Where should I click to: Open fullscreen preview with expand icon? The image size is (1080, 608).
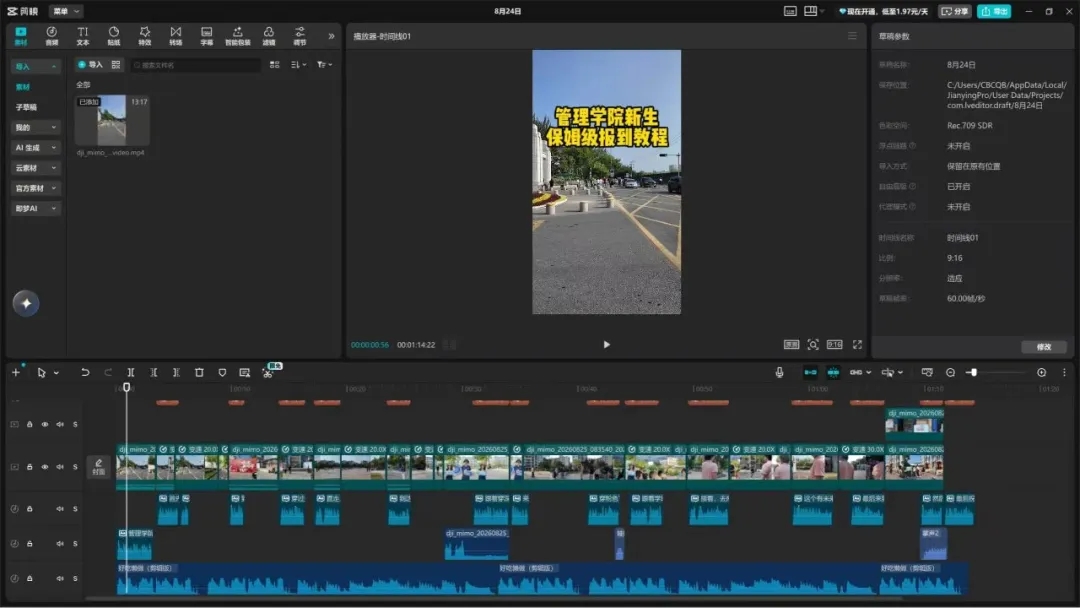coord(858,344)
